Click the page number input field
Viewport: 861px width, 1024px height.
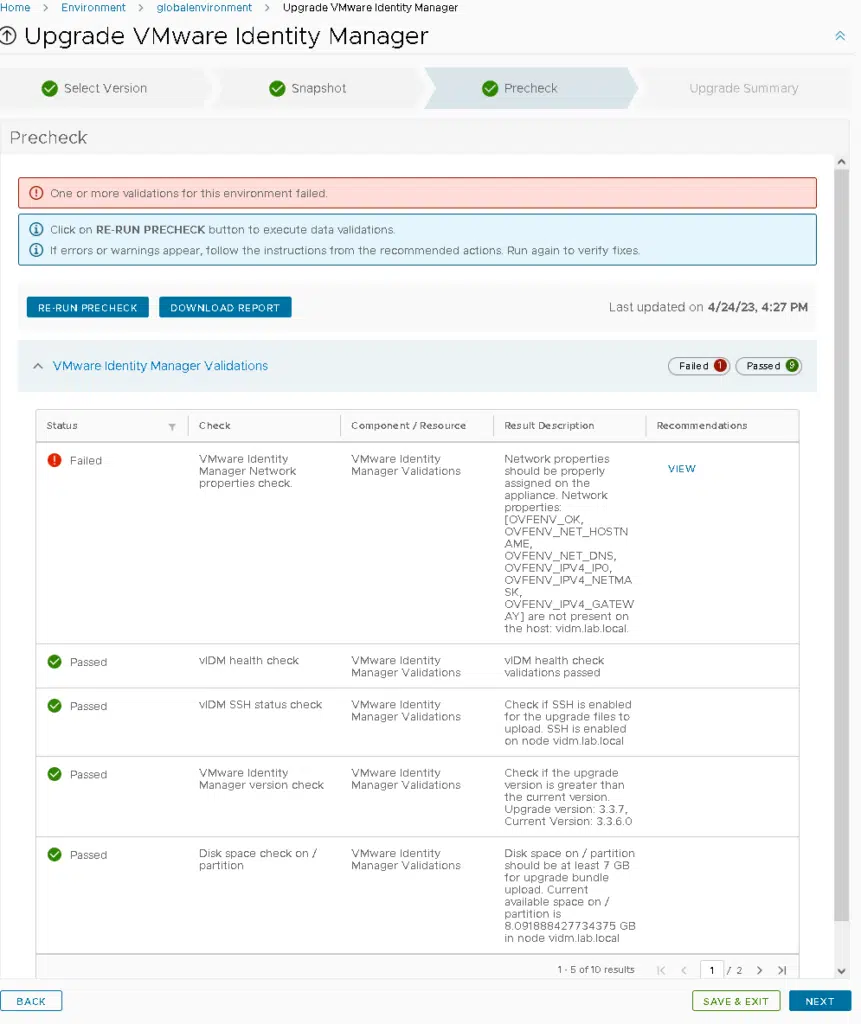711,970
